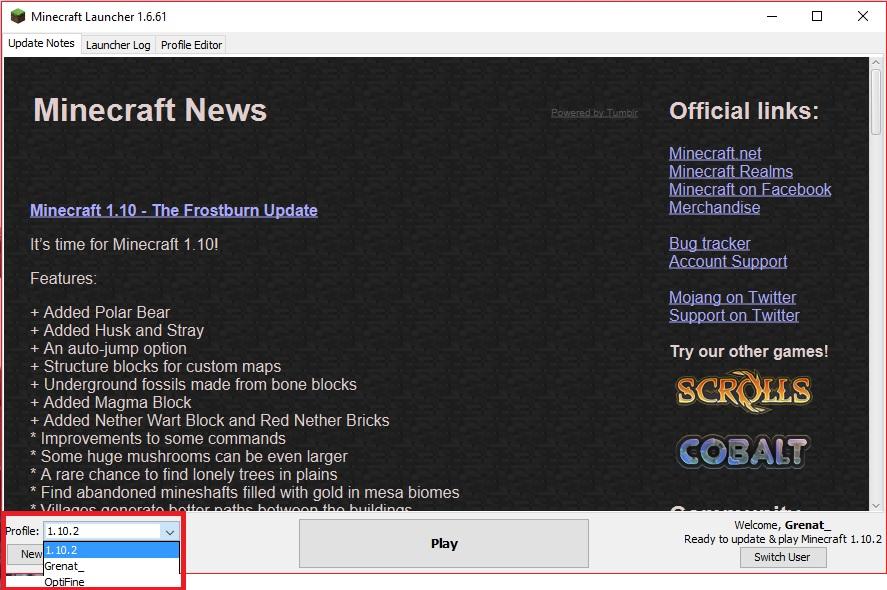Viewport: 887px width, 590px height.
Task: Visit the Mojang on Twitter link
Action: 733,298
